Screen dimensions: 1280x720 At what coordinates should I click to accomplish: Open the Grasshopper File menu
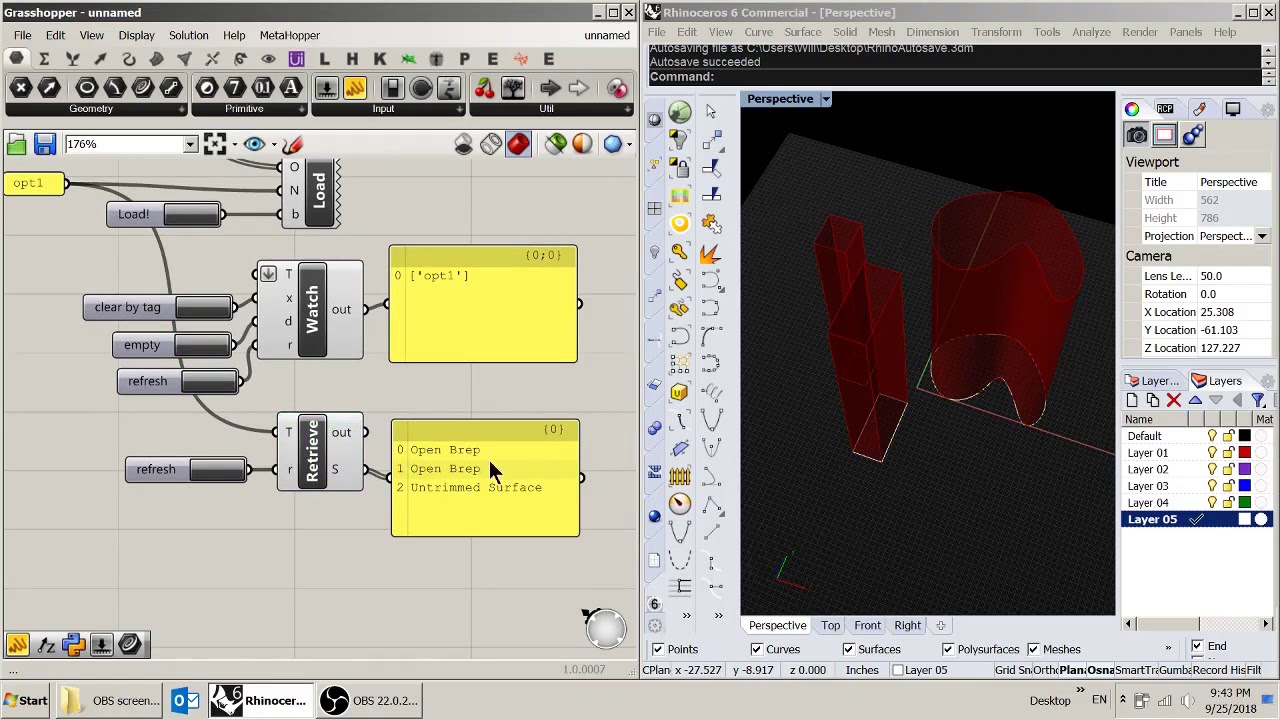(22, 35)
